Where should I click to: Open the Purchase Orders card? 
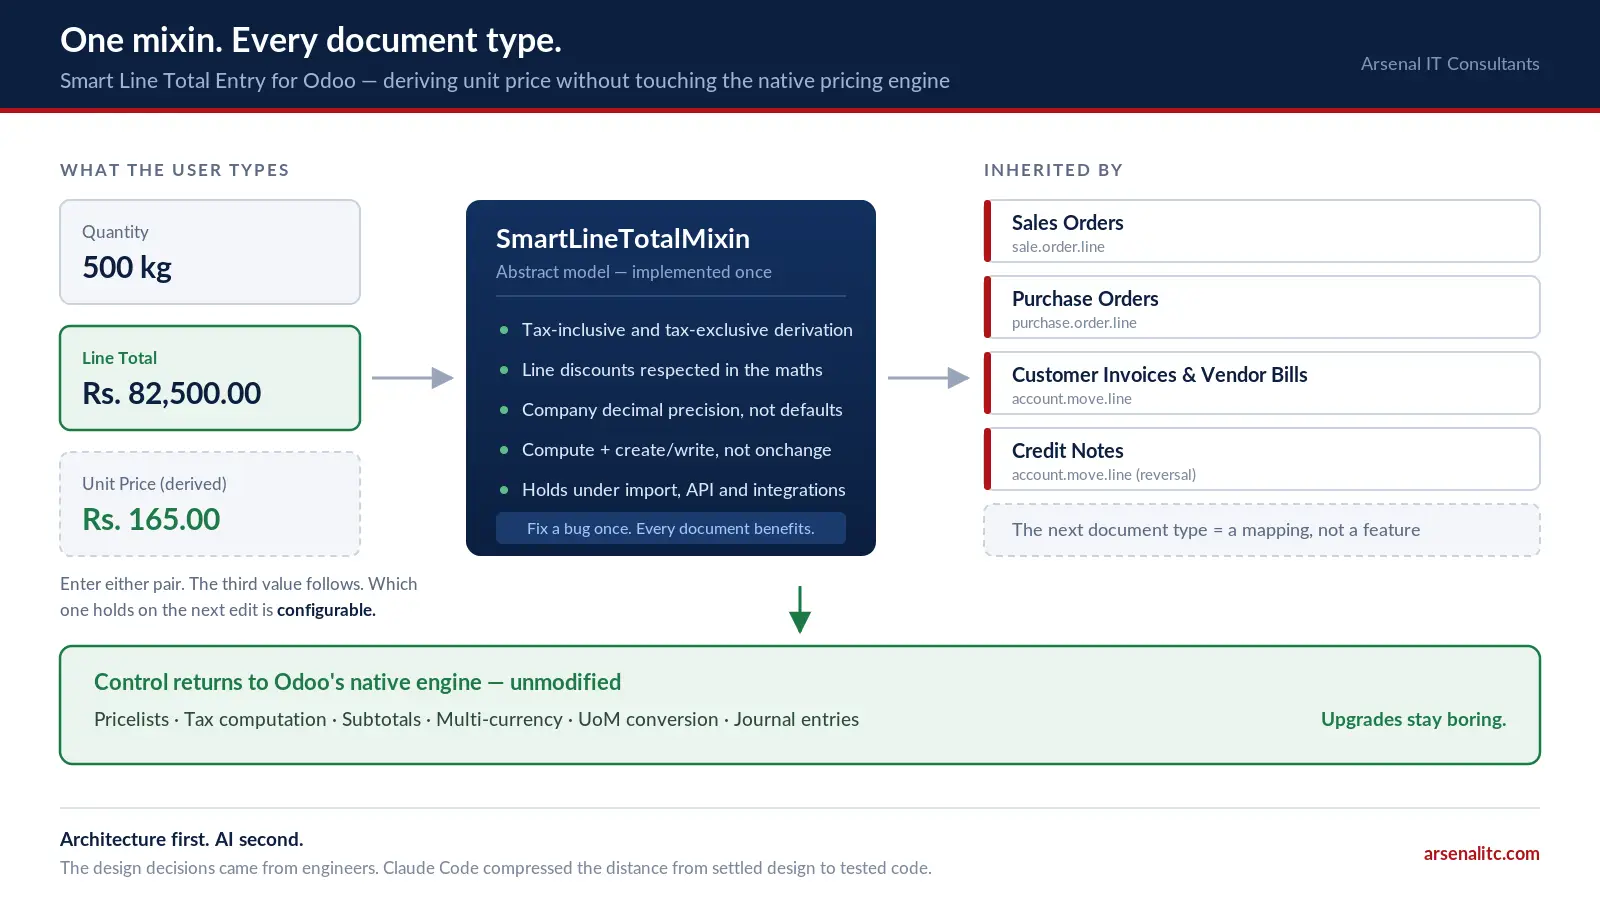[1262, 307]
